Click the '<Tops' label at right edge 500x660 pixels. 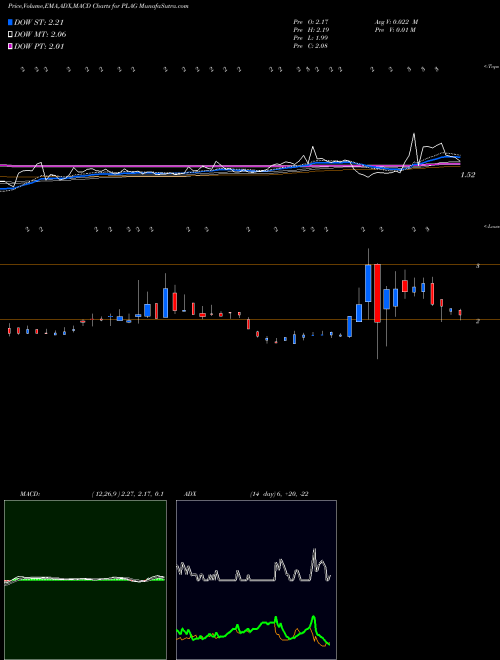tap(492, 67)
